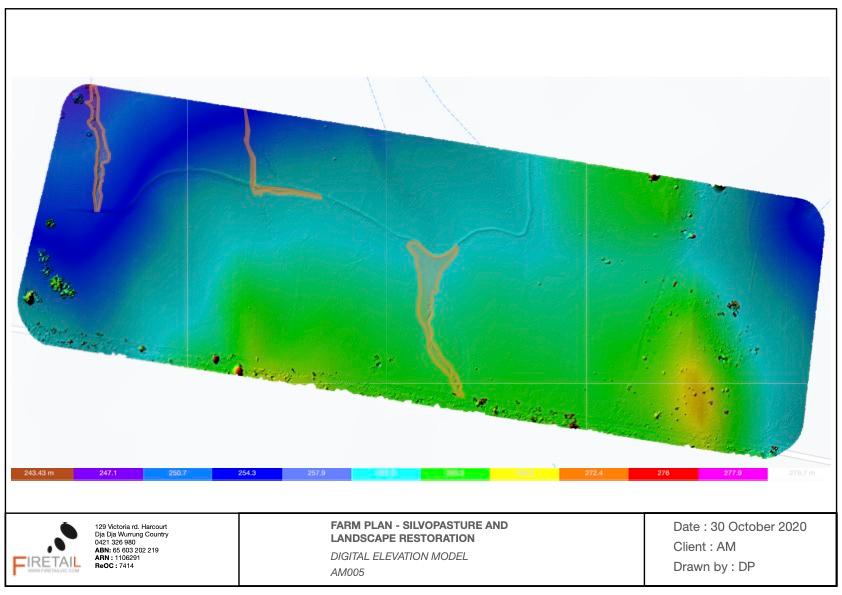Click the Farm Plan Silvopasture title text
Image resolution: width=842 pixels, height=595 pixels.
(x=418, y=532)
